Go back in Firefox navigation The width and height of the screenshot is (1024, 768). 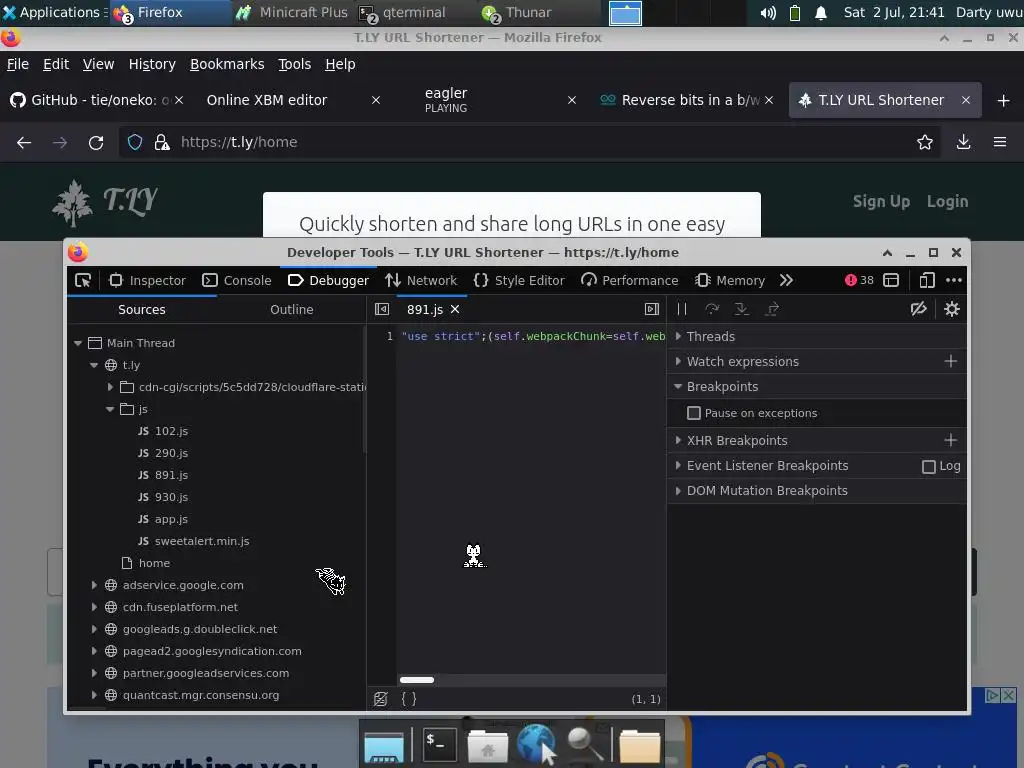[x=24, y=142]
